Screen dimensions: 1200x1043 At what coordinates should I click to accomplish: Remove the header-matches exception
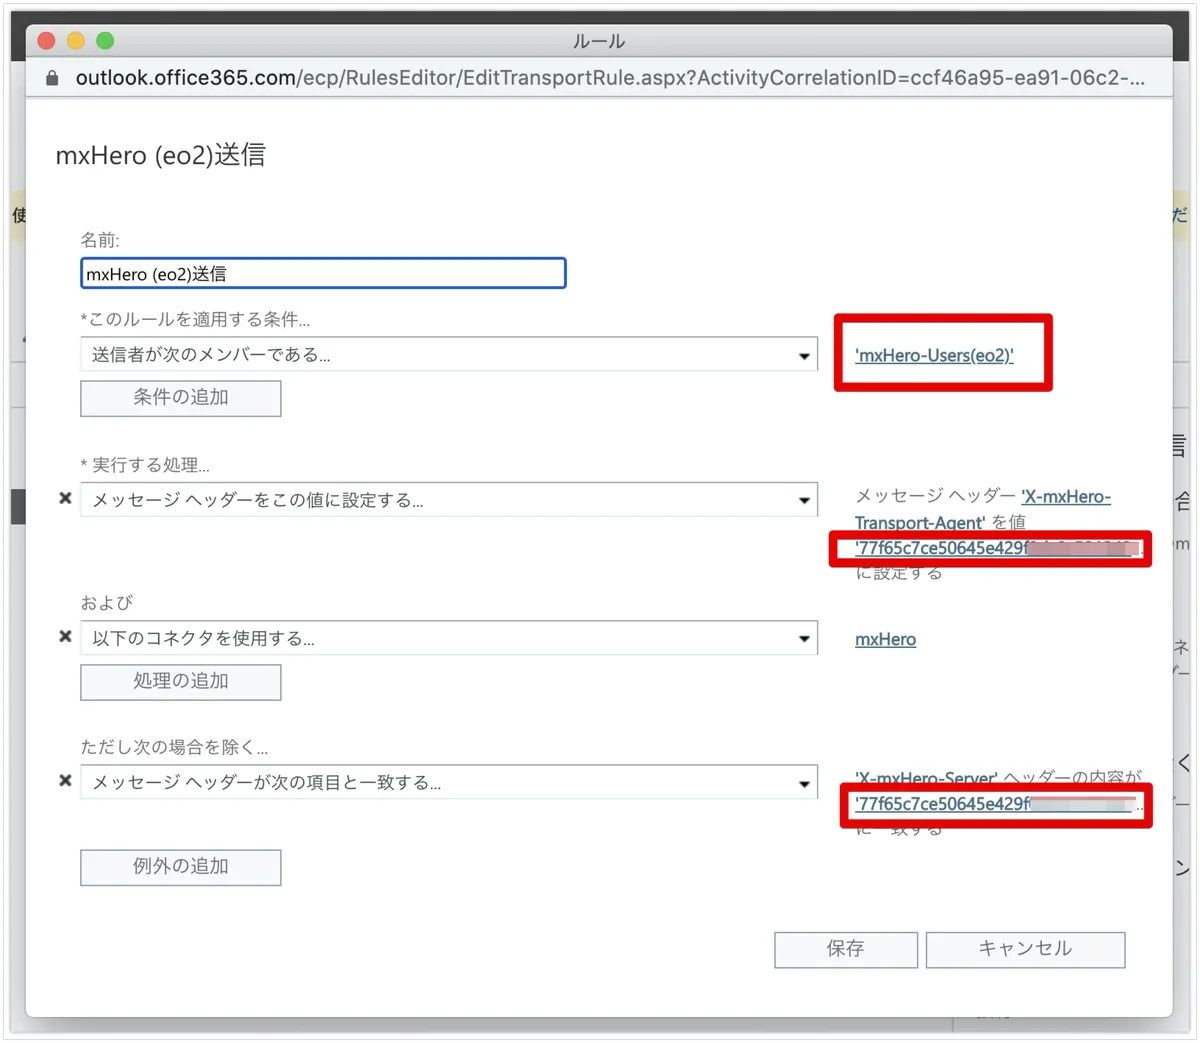point(65,780)
